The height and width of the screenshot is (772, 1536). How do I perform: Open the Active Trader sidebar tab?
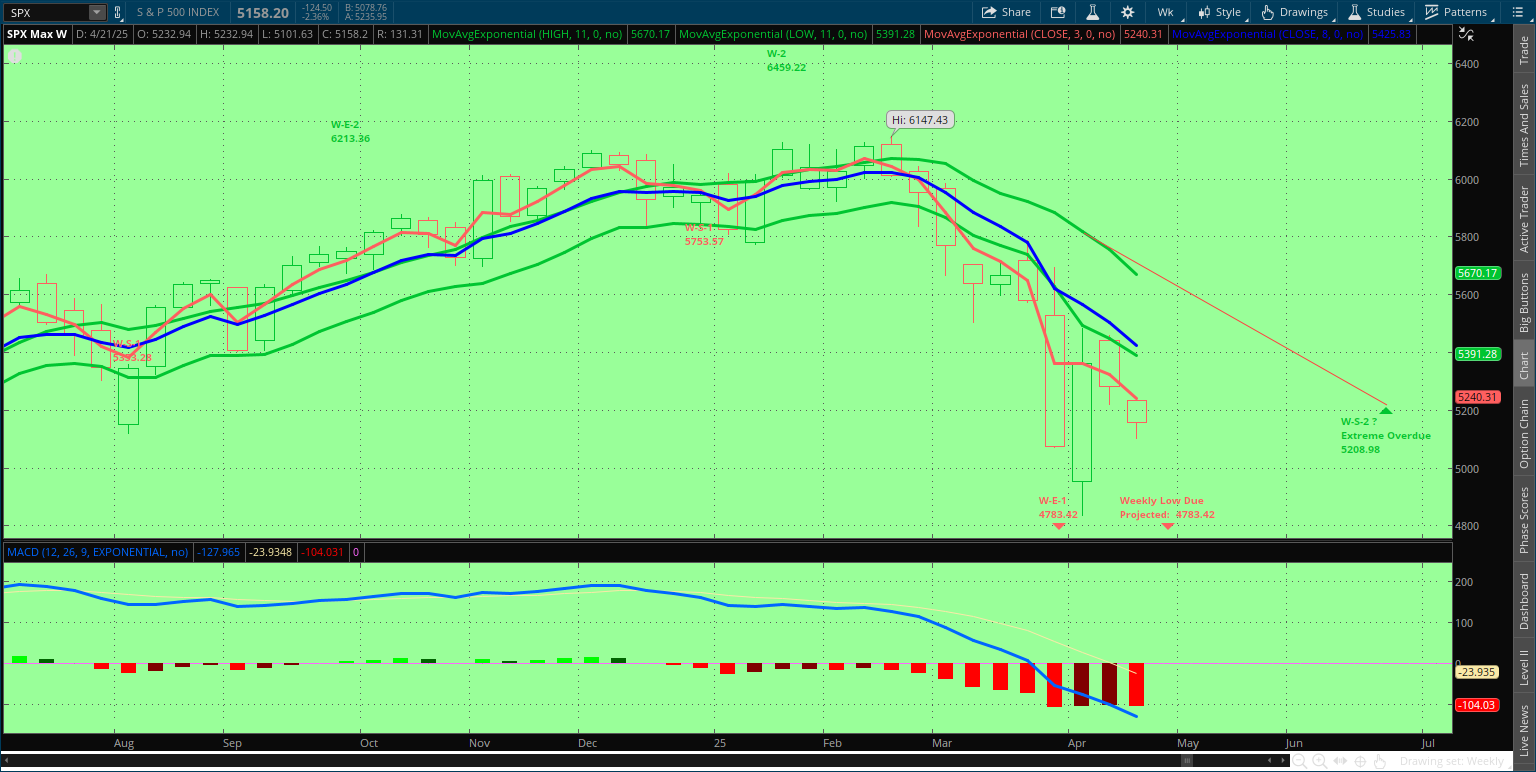(1524, 218)
